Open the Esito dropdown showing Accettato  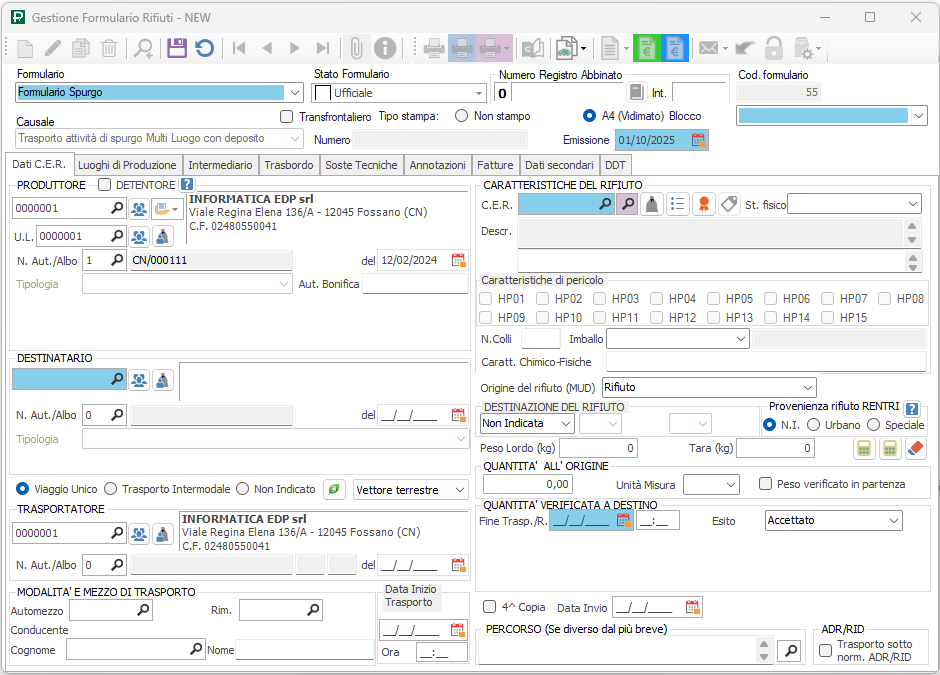pos(892,520)
